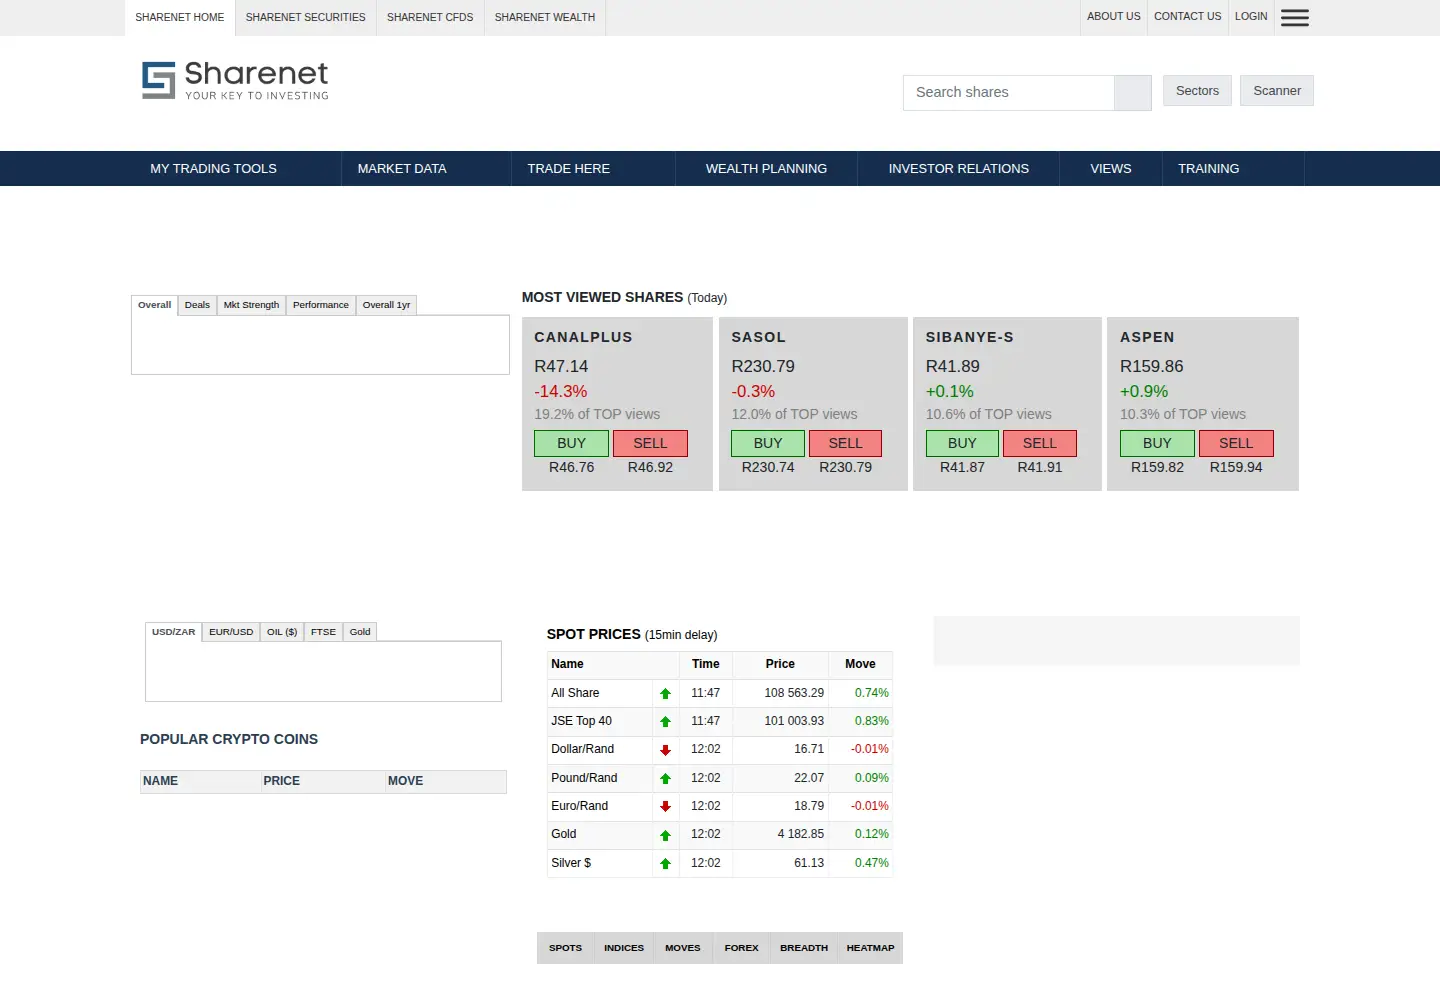The width and height of the screenshot is (1440, 1000).
Task: Open the Training menu
Action: tap(1209, 168)
